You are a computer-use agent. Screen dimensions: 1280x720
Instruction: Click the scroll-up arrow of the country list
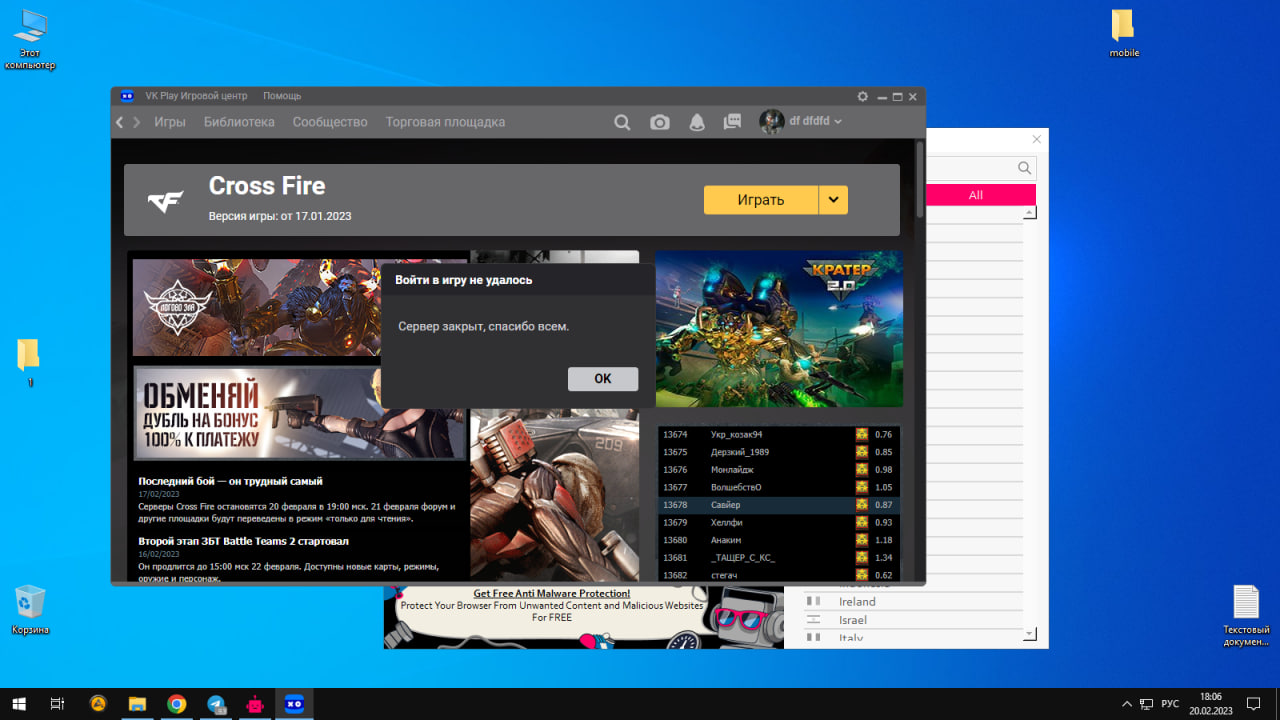pyautogui.click(x=1030, y=212)
